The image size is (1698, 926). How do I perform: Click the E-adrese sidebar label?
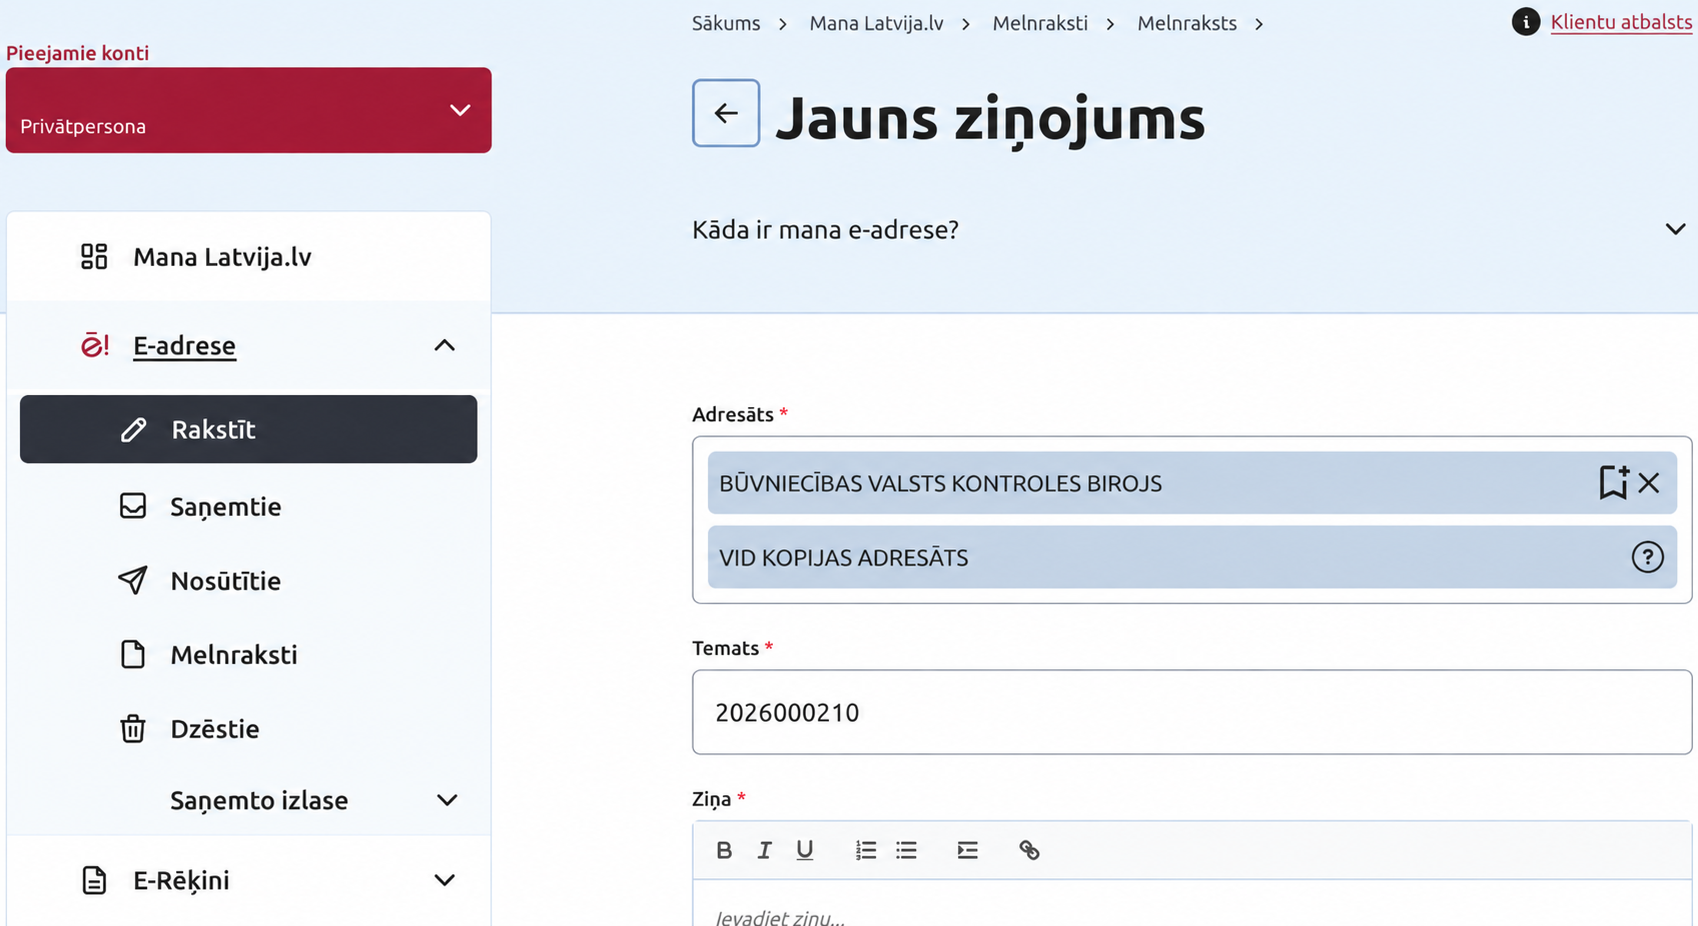(x=185, y=345)
